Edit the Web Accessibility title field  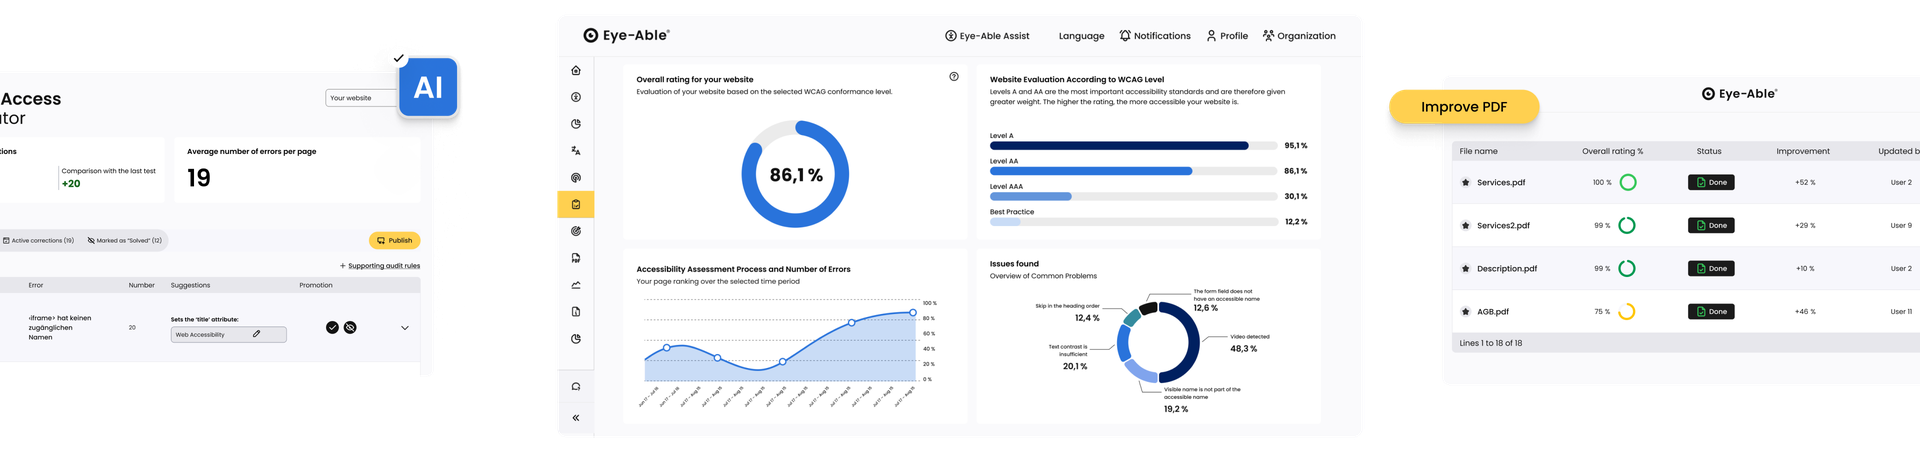click(228, 334)
